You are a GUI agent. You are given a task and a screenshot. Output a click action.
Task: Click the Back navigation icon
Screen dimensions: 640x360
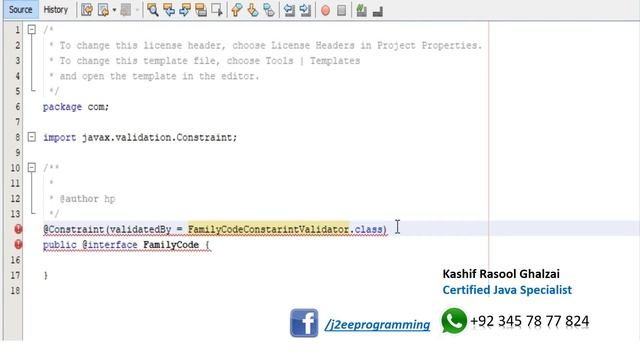click(x=103, y=10)
